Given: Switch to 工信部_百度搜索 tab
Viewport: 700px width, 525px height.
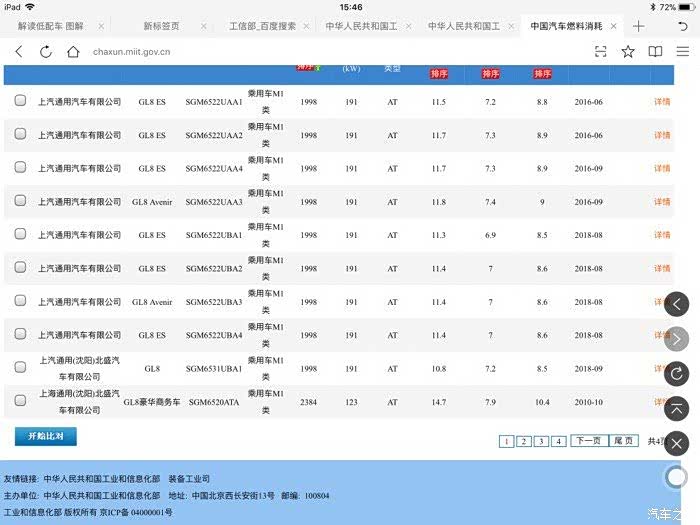Looking at the screenshot, I should [262, 26].
